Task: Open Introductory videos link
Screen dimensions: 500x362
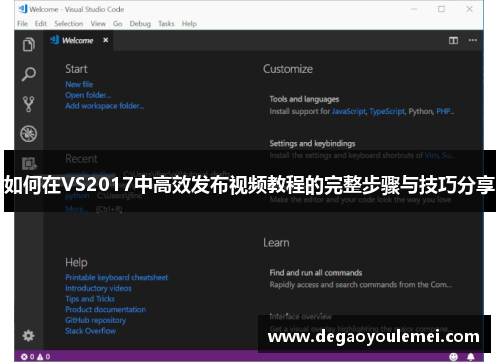Action: (x=98, y=288)
